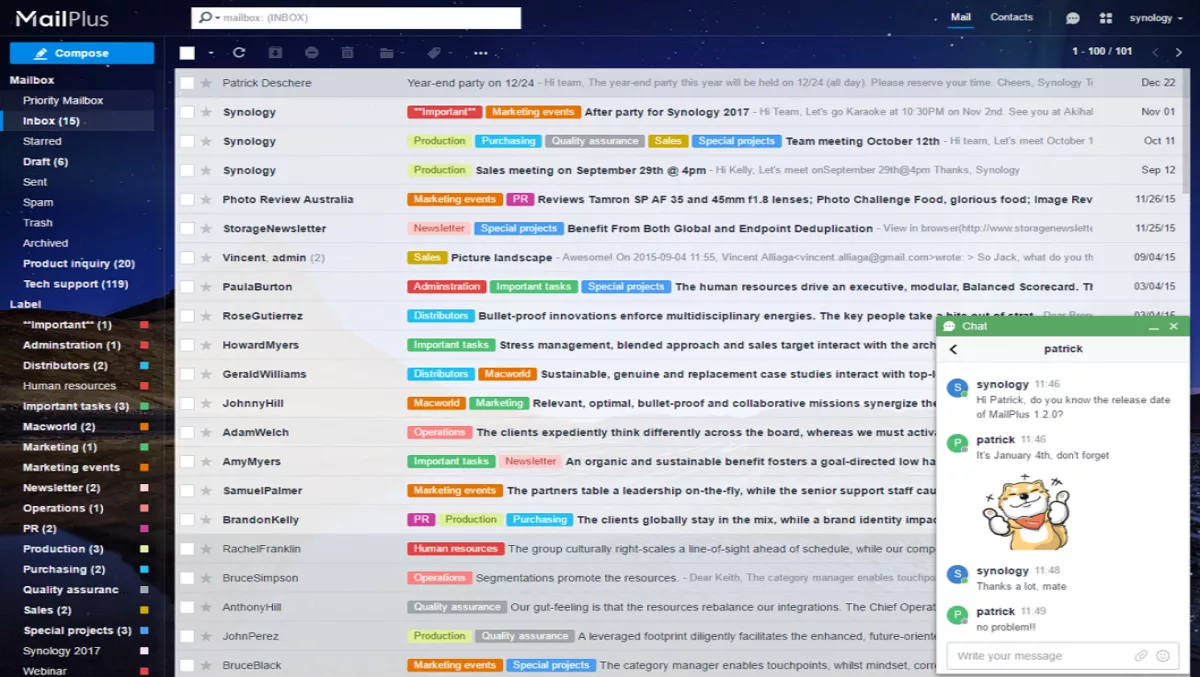Viewport: 1200px width, 677px height.
Task: Open the select-all dropdown arrow
Action: tap(211, 53)
